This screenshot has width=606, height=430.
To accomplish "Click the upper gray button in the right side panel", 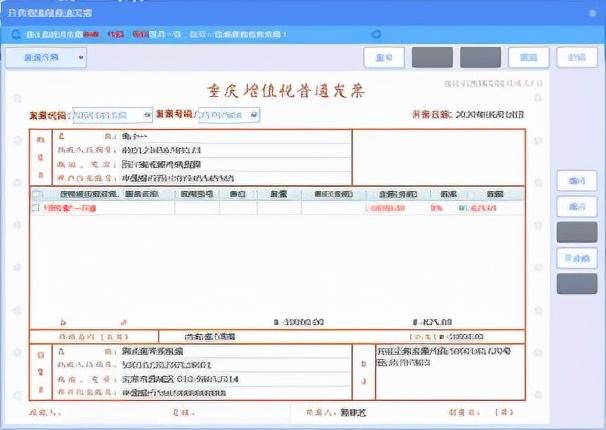I will [x=576, y=232].
